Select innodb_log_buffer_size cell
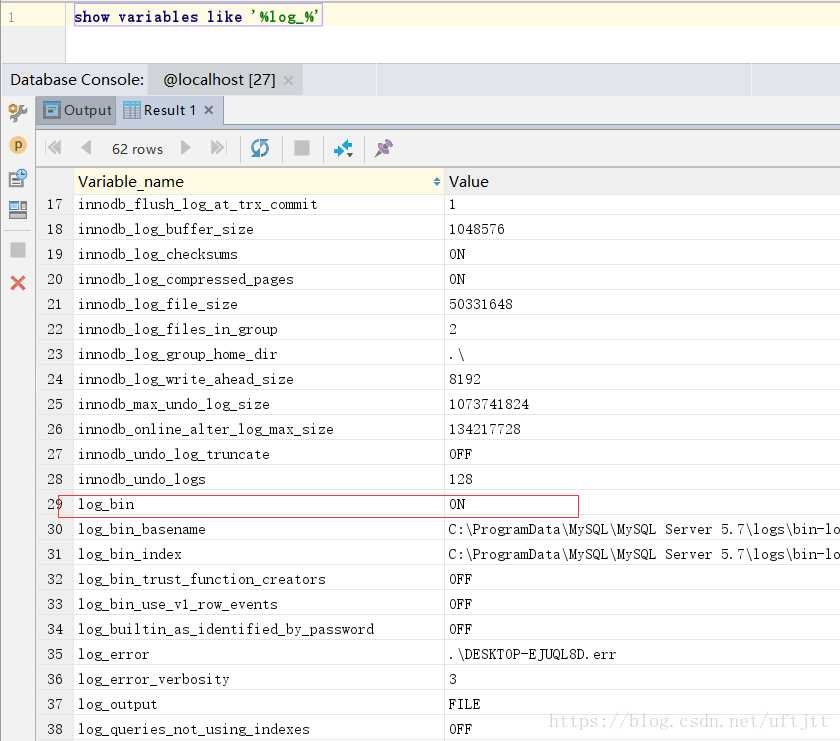The height and width of the screenshot is (741, 840). click(x=259, y=229)
